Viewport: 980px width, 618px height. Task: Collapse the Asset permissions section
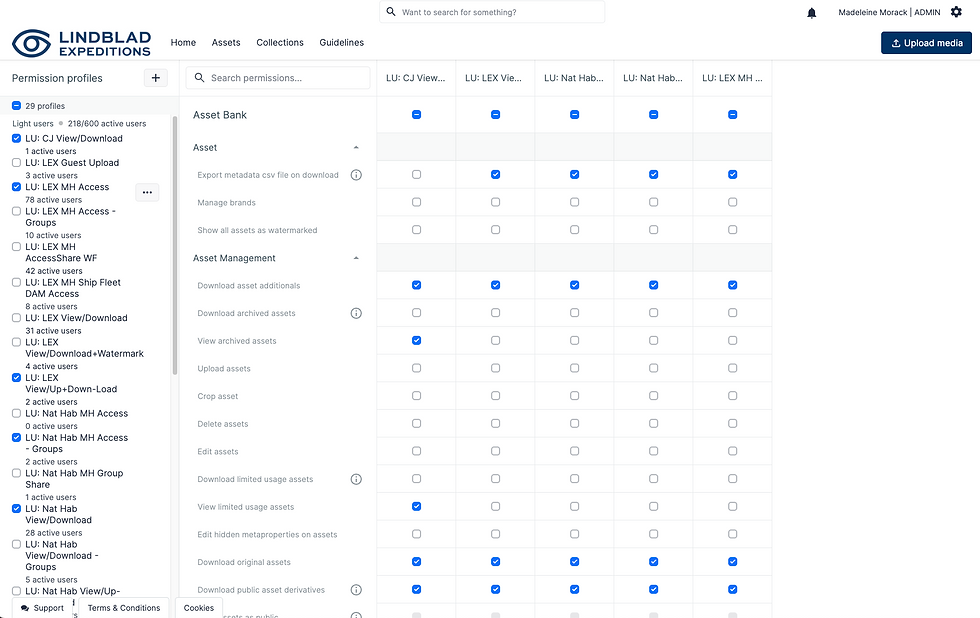(357, 148)
